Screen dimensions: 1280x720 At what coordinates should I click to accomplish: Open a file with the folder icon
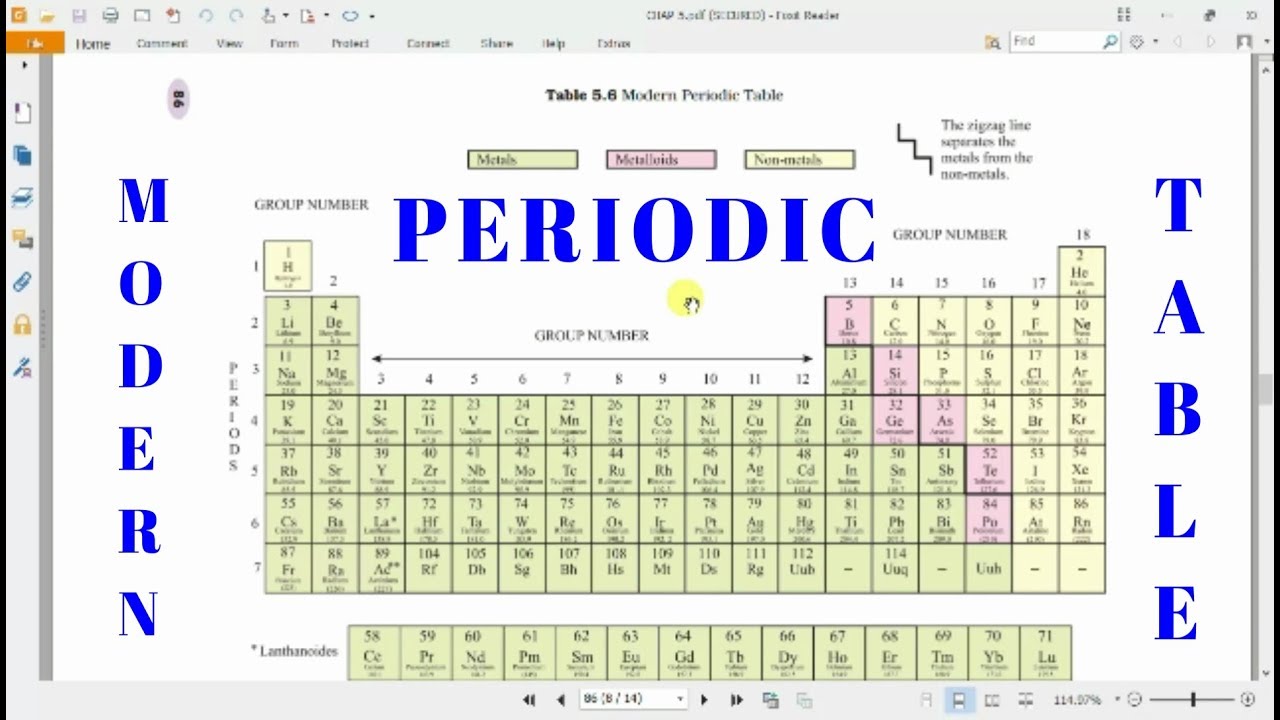(47, 16)
